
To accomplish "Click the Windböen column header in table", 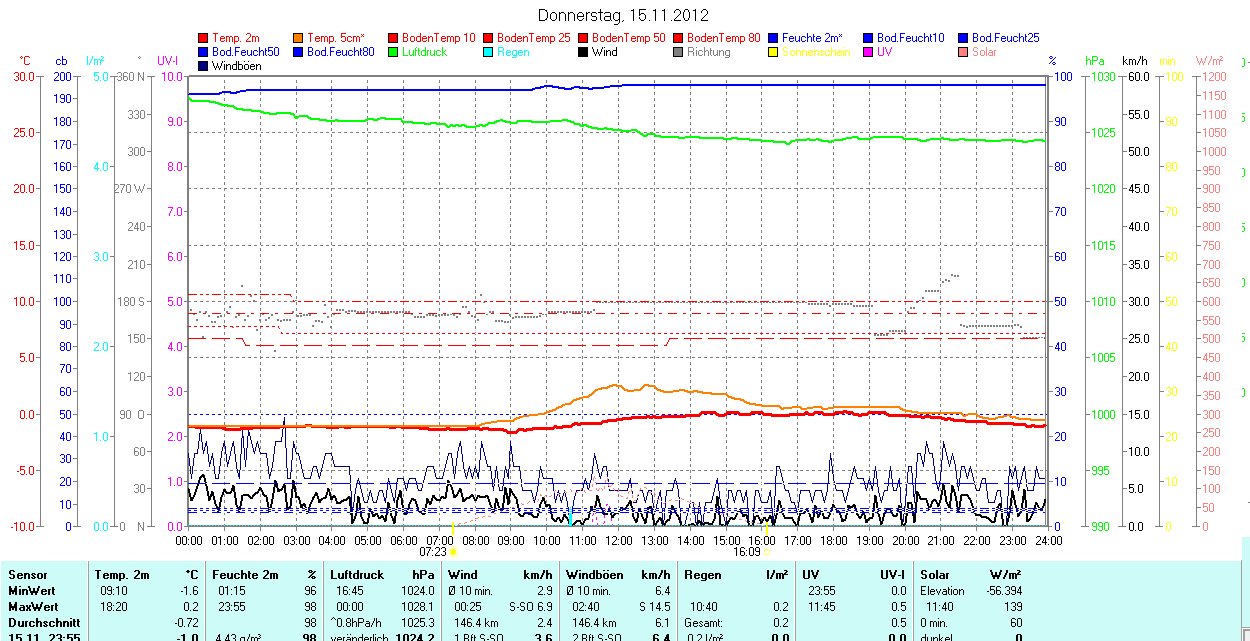I will [x=594, y=575].
